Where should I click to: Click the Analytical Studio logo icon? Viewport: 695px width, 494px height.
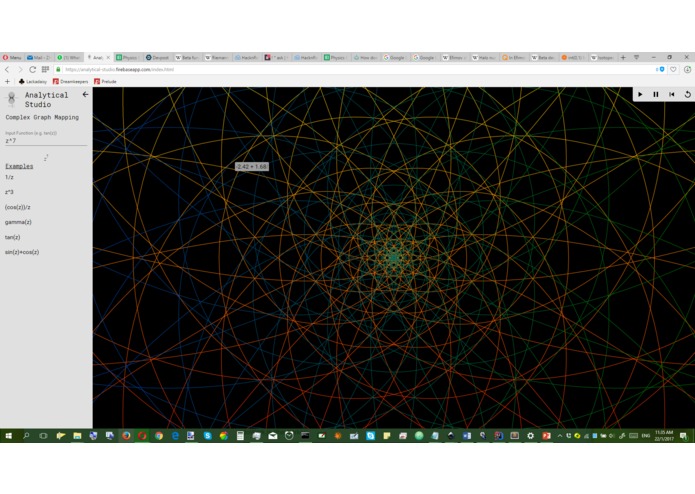coord(12,99)
